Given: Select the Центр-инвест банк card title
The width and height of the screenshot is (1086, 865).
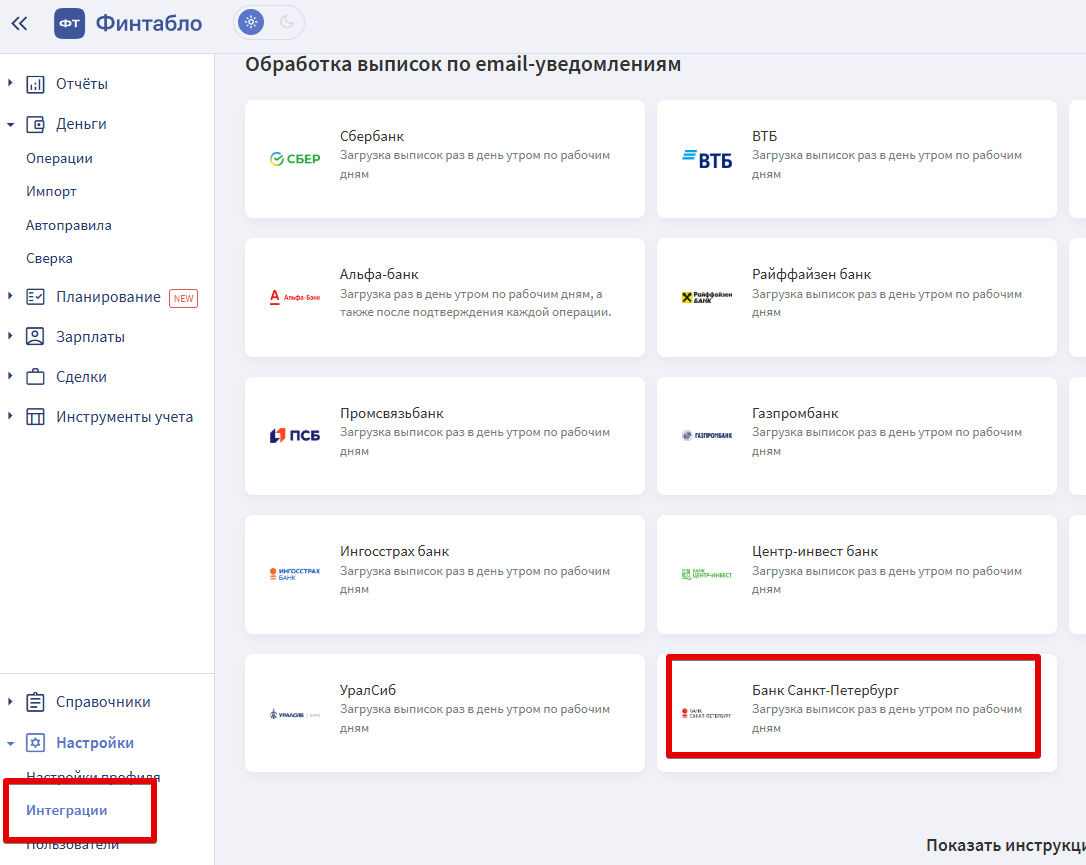Looking at the screenshot, I should tap(815, 552).
